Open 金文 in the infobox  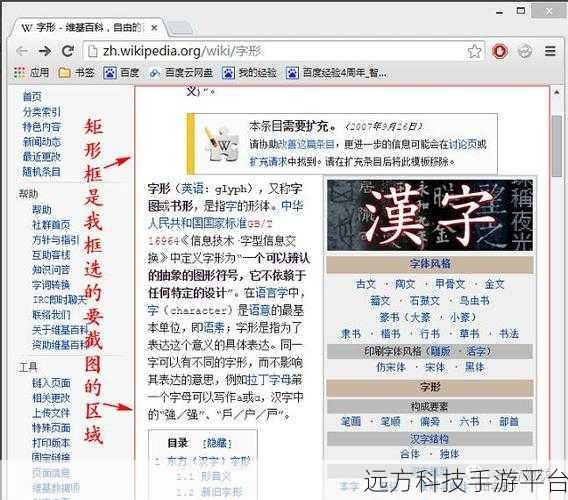[x=494, y=284]
